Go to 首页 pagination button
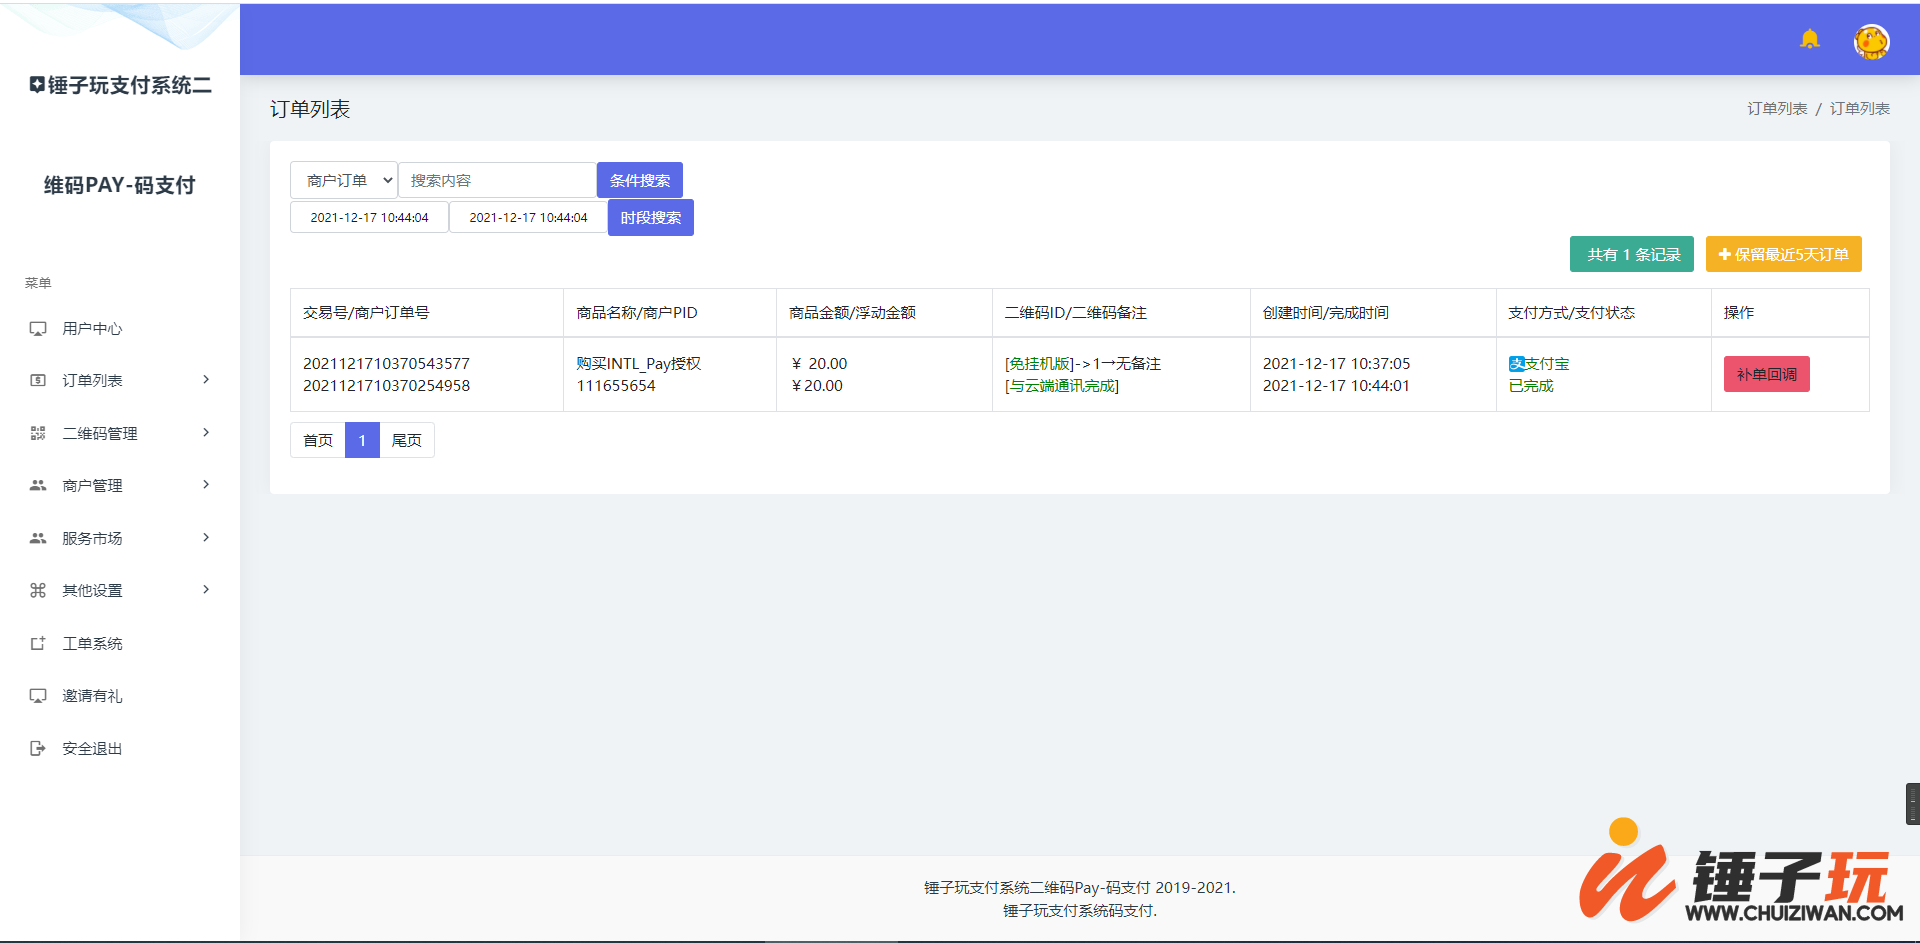This screenshot has height=943, width=1920. (318, 440)
